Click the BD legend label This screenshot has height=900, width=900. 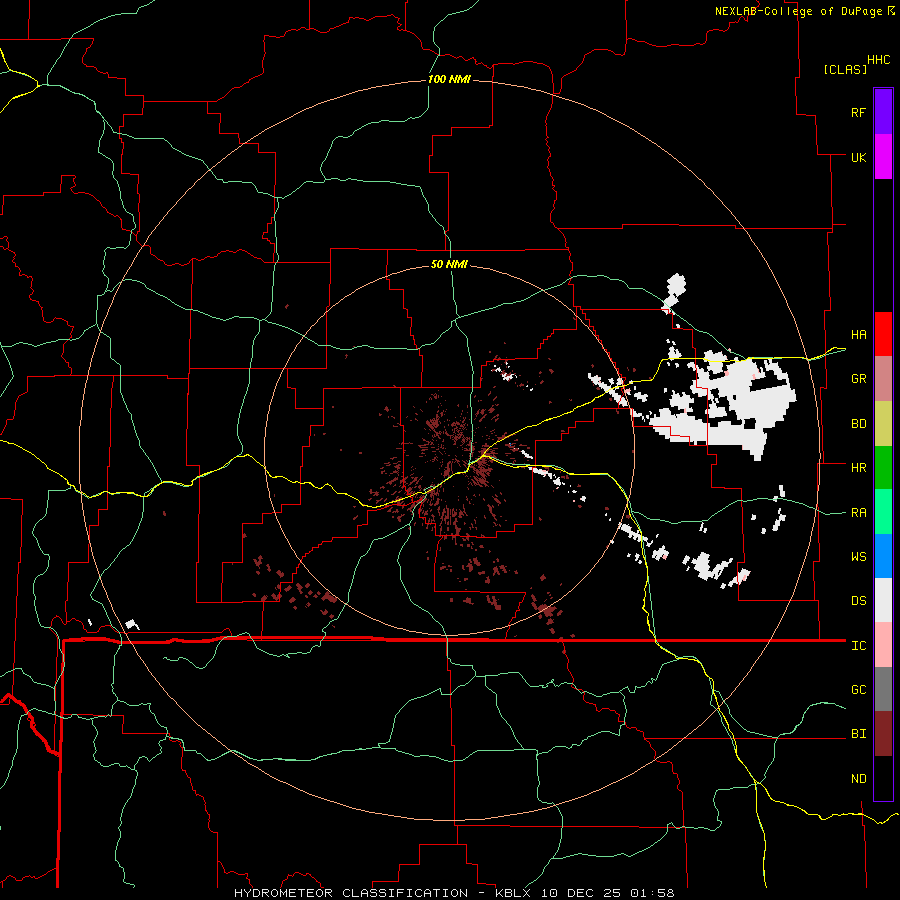(x=858, y=424)
